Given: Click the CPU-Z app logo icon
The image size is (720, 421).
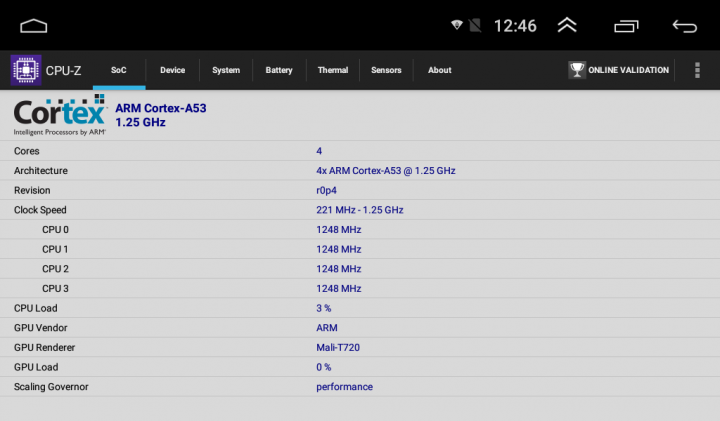Looking at the screenshot, I should coord(26,70).
